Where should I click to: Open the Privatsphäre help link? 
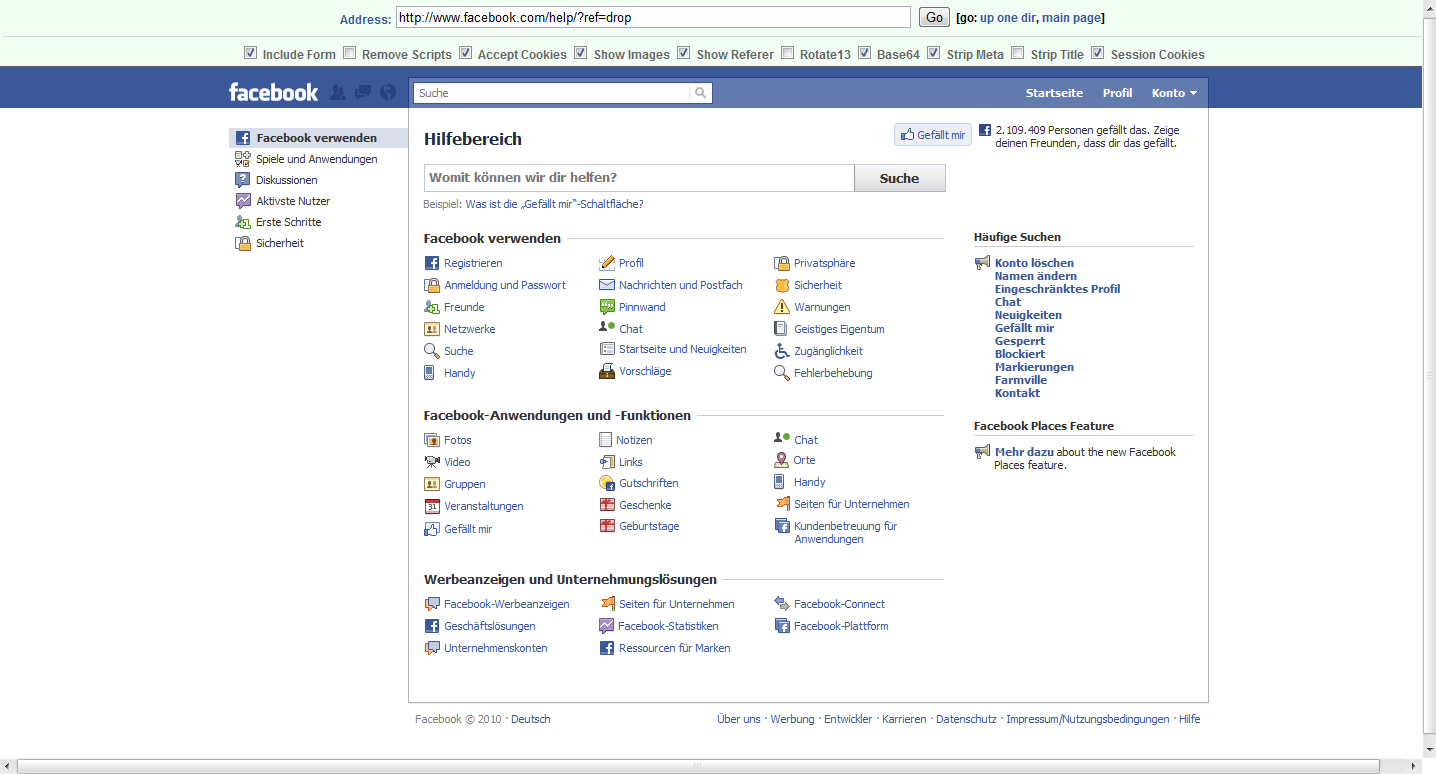pos(824,263)
